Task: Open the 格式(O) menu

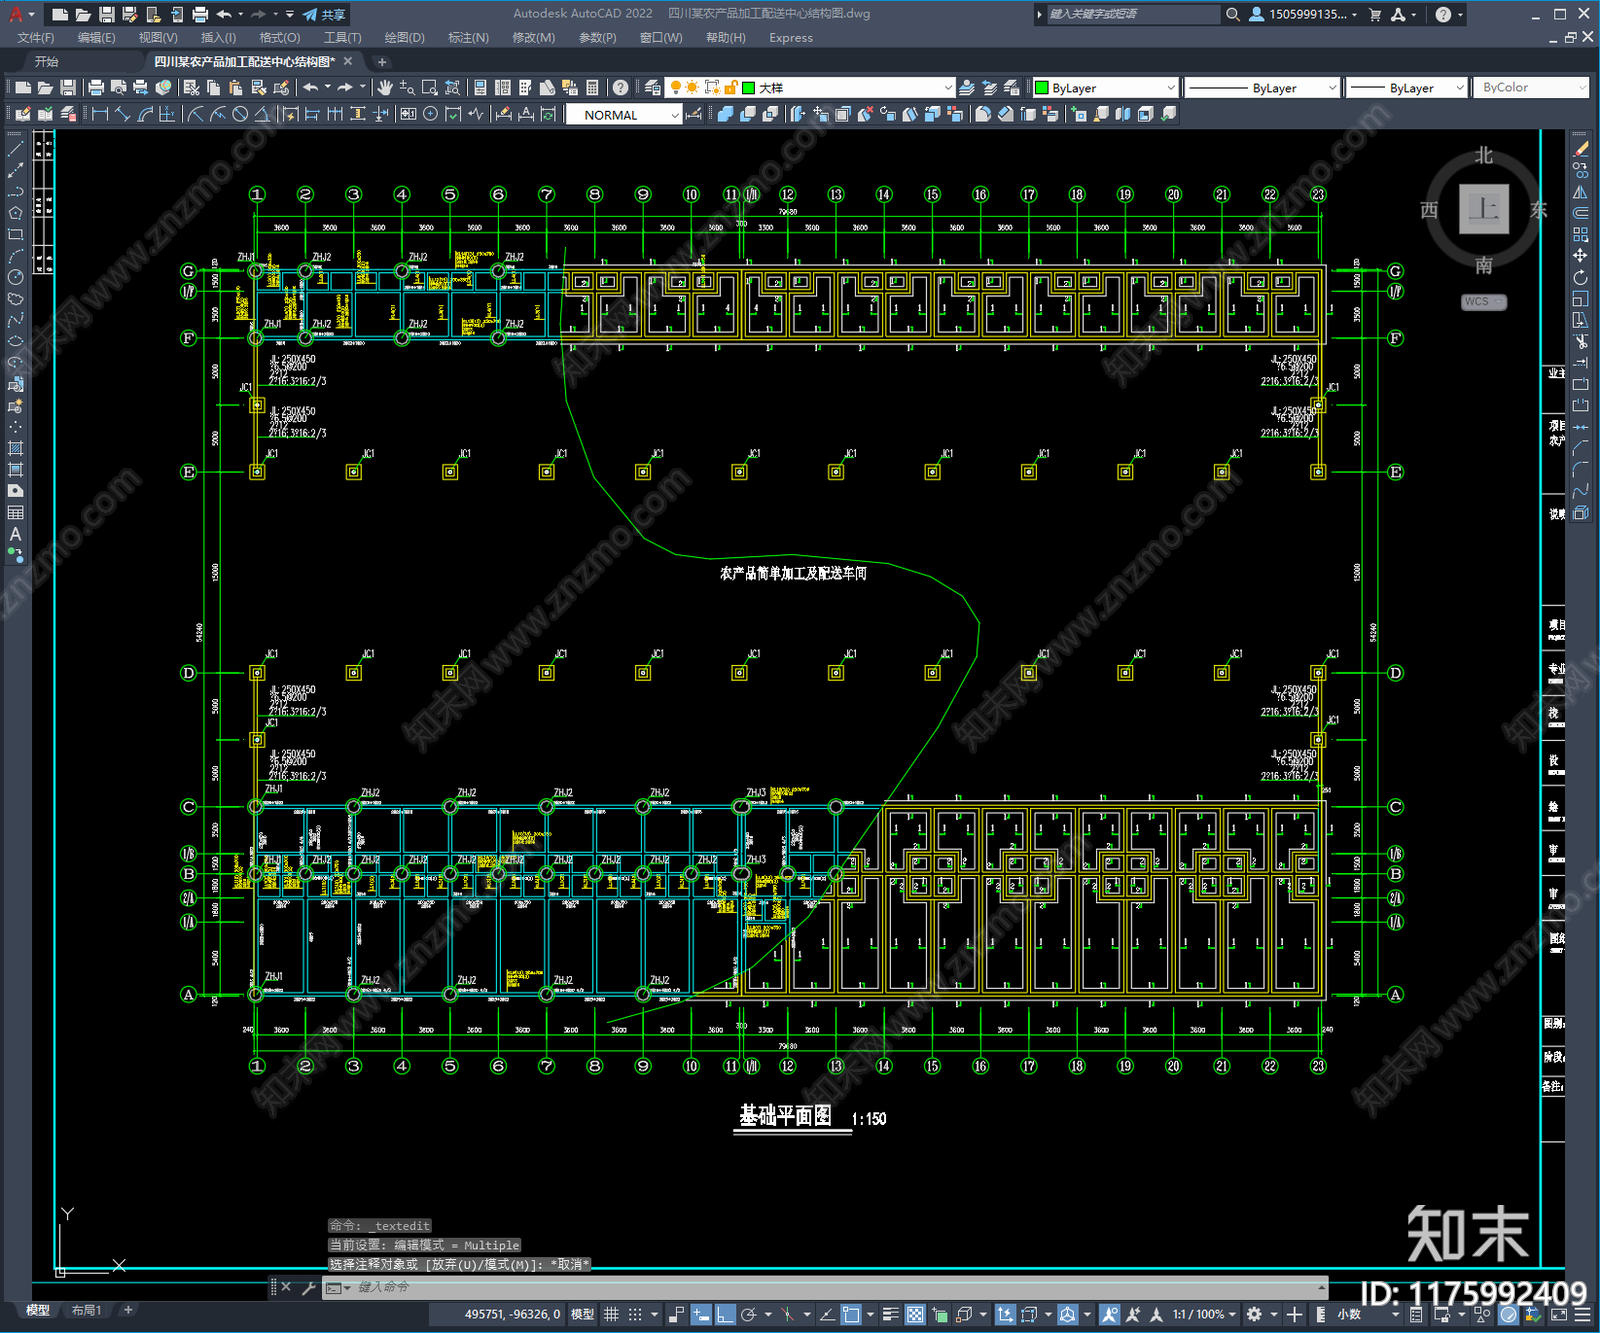Action: 279,38
